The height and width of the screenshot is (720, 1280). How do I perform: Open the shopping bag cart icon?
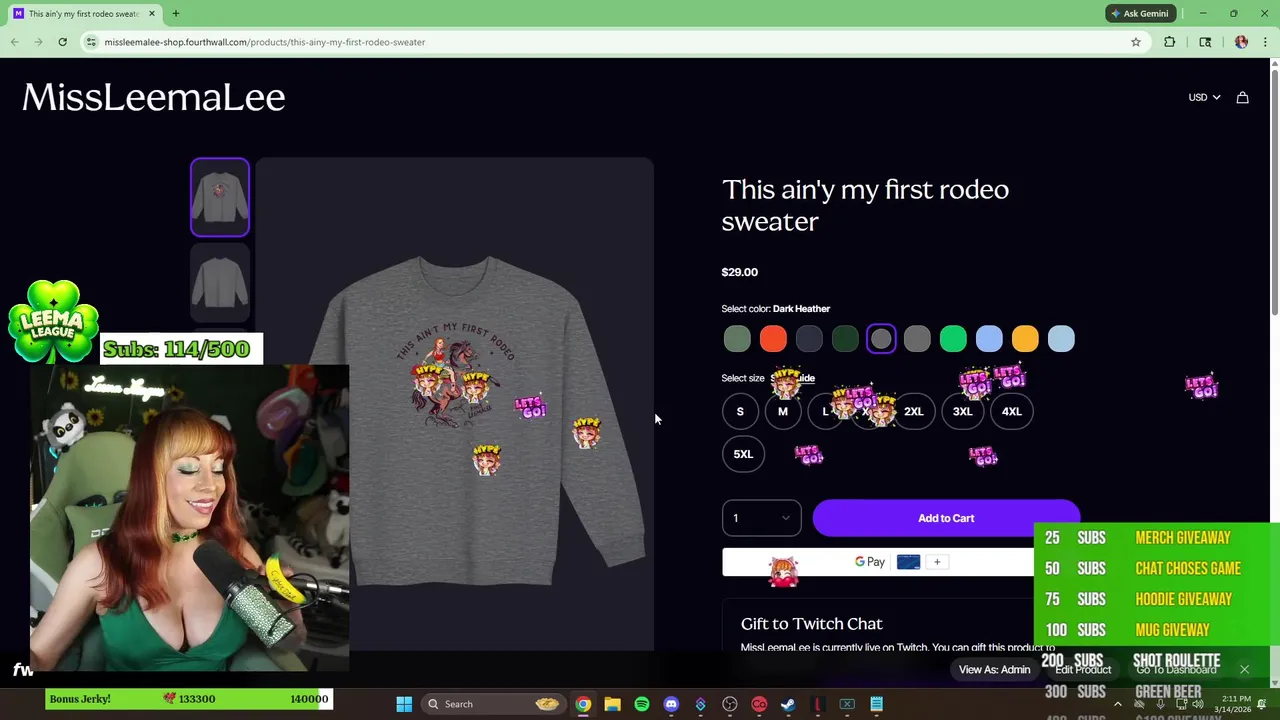tap(1242, 97)
